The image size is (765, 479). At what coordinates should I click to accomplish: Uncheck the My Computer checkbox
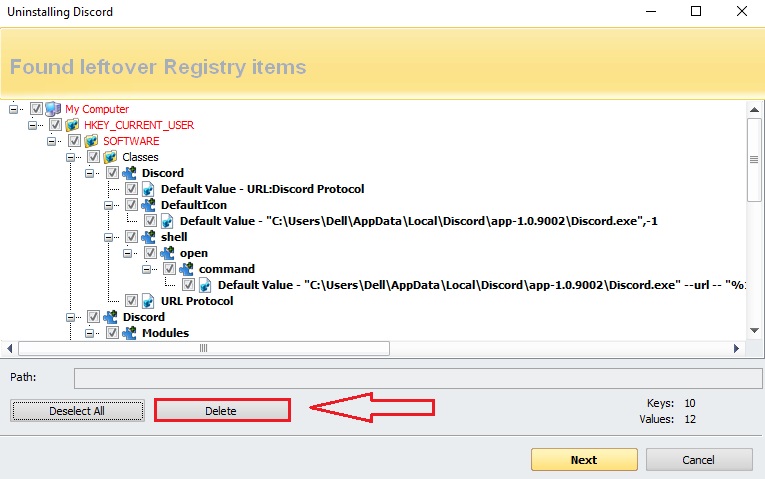36,109
